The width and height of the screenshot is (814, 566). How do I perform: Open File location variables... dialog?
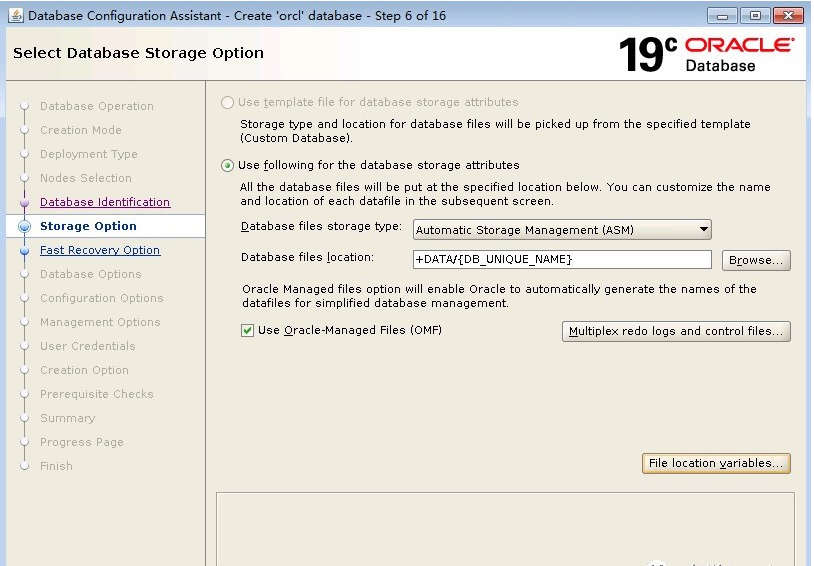(716, 463)
